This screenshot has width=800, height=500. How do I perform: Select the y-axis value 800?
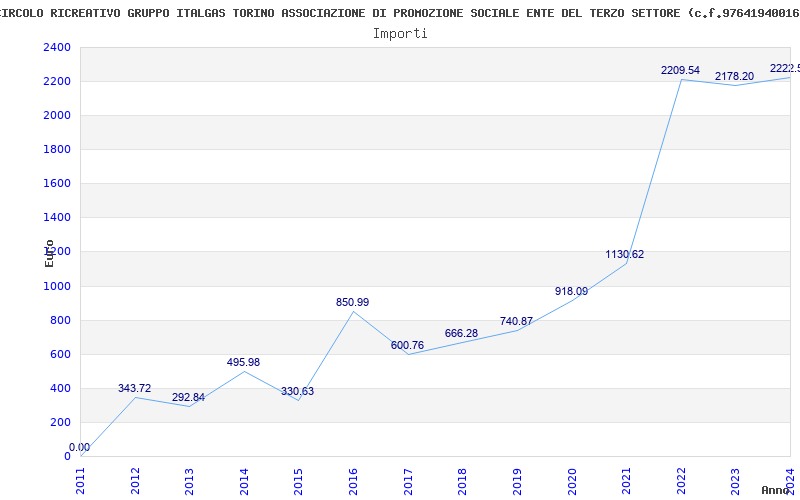click(60, 320)
